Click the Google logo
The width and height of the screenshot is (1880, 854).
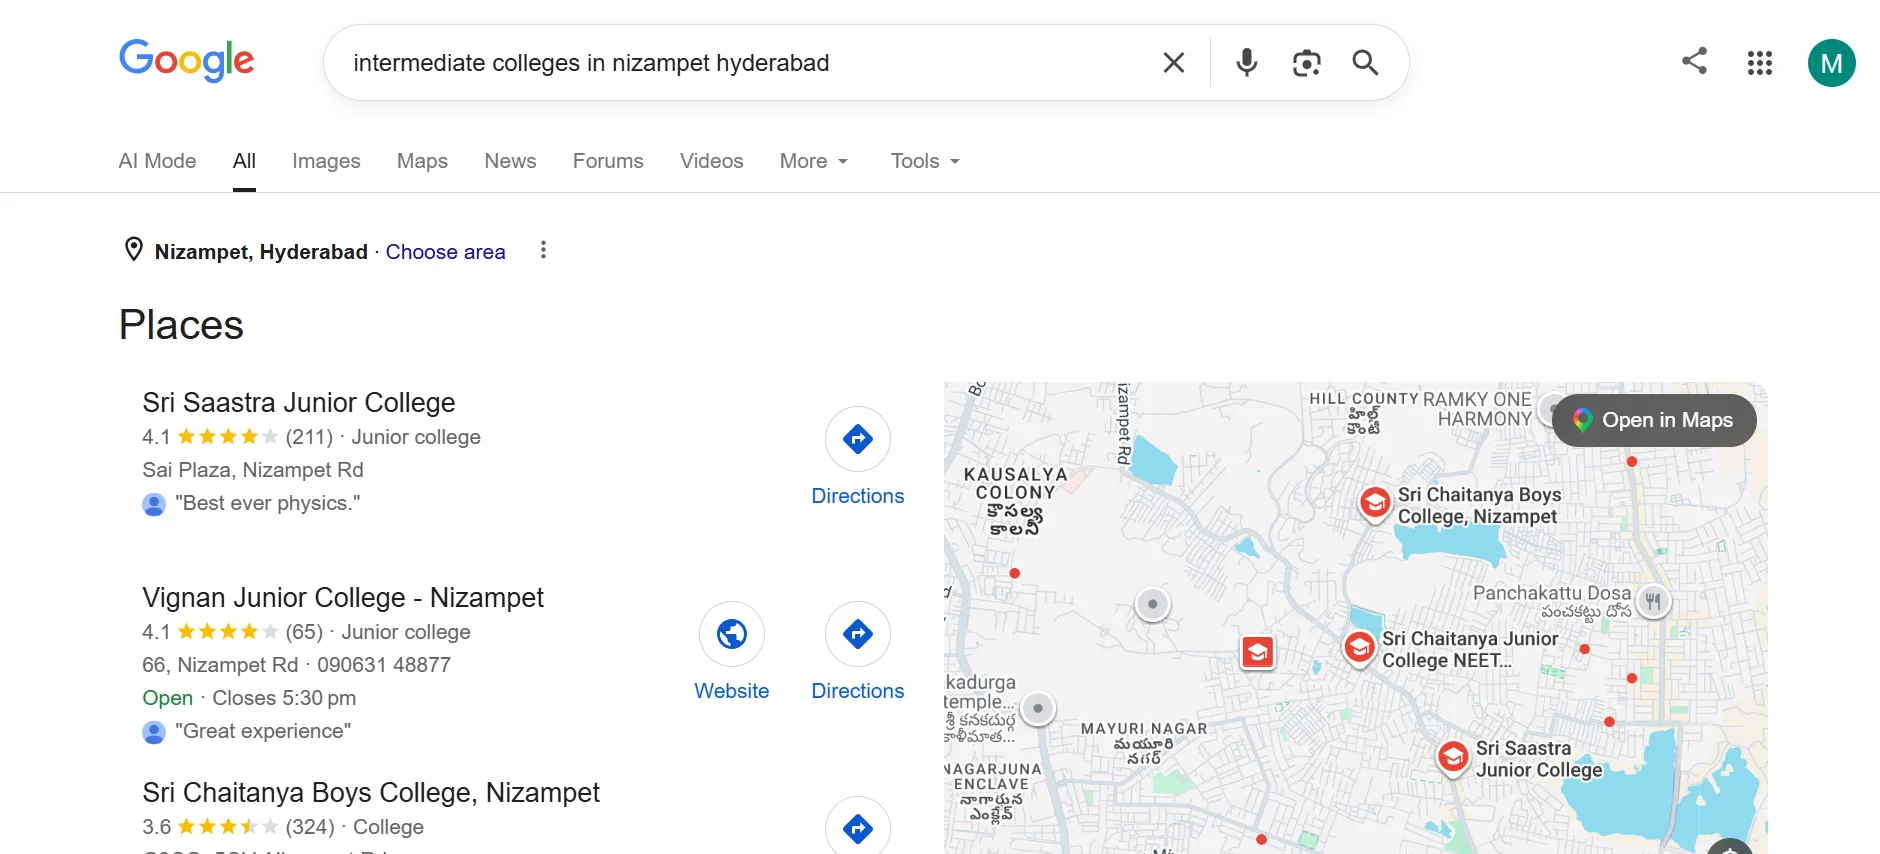[x=187, y=61]
